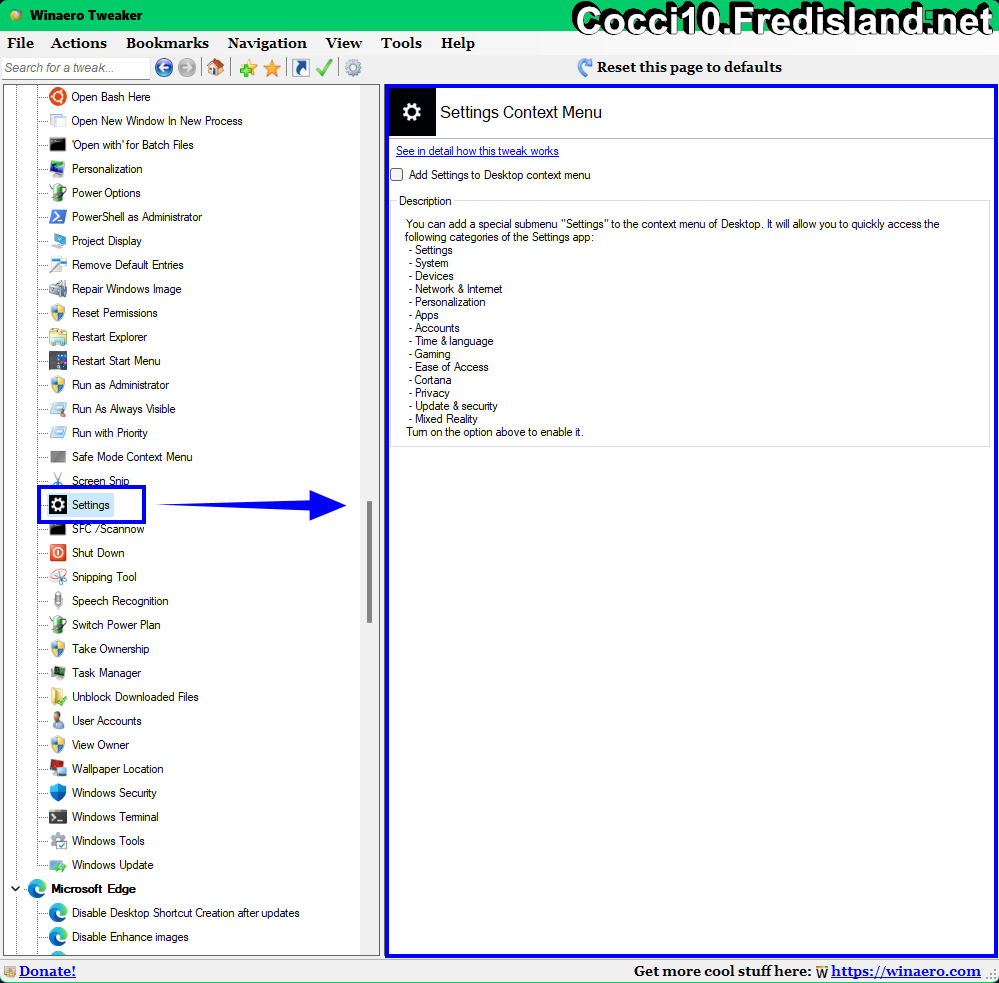This screenshot has width=999, height=983.
Task: Select Disable Desktop Shortcut Creation after updates
Action: 185,913
